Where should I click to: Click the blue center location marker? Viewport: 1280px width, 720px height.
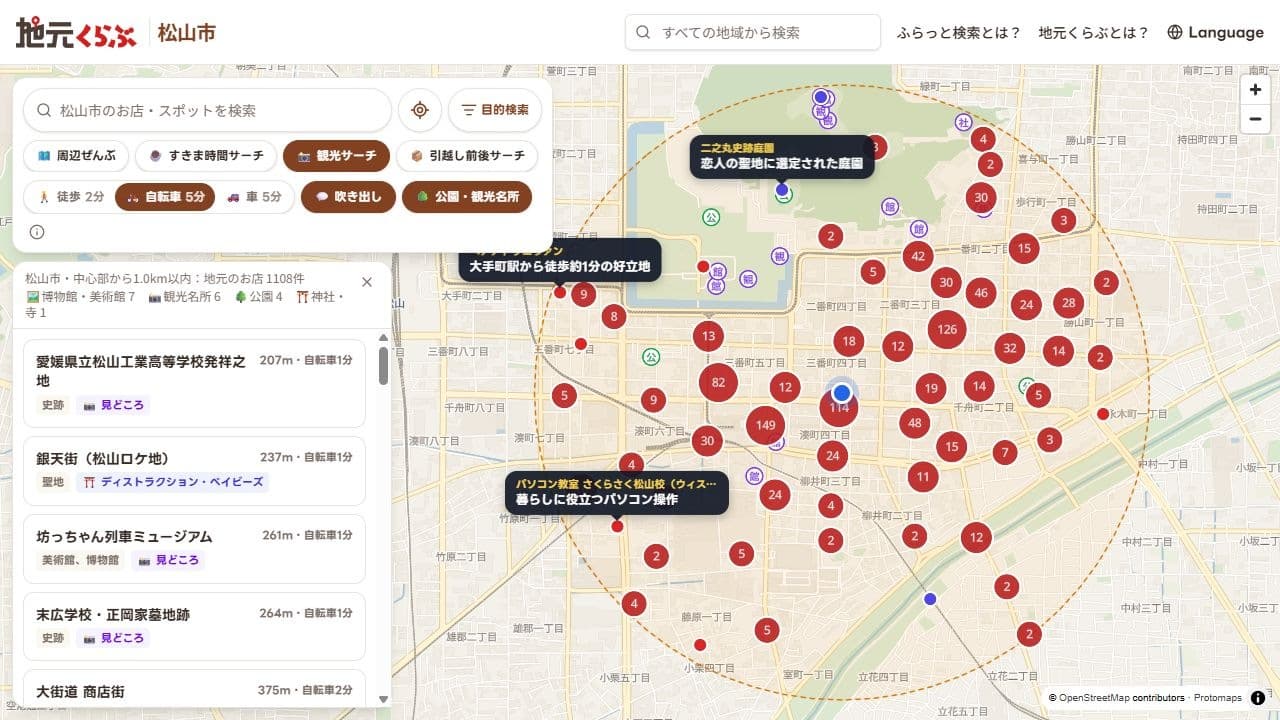[842, 393]
